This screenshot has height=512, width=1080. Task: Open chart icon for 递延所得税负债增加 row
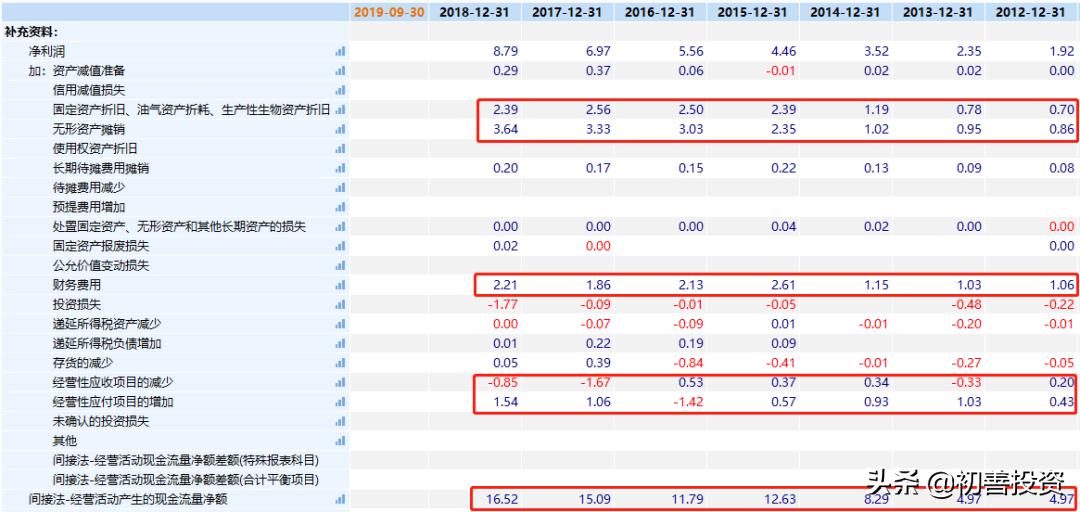pos(340,343)
